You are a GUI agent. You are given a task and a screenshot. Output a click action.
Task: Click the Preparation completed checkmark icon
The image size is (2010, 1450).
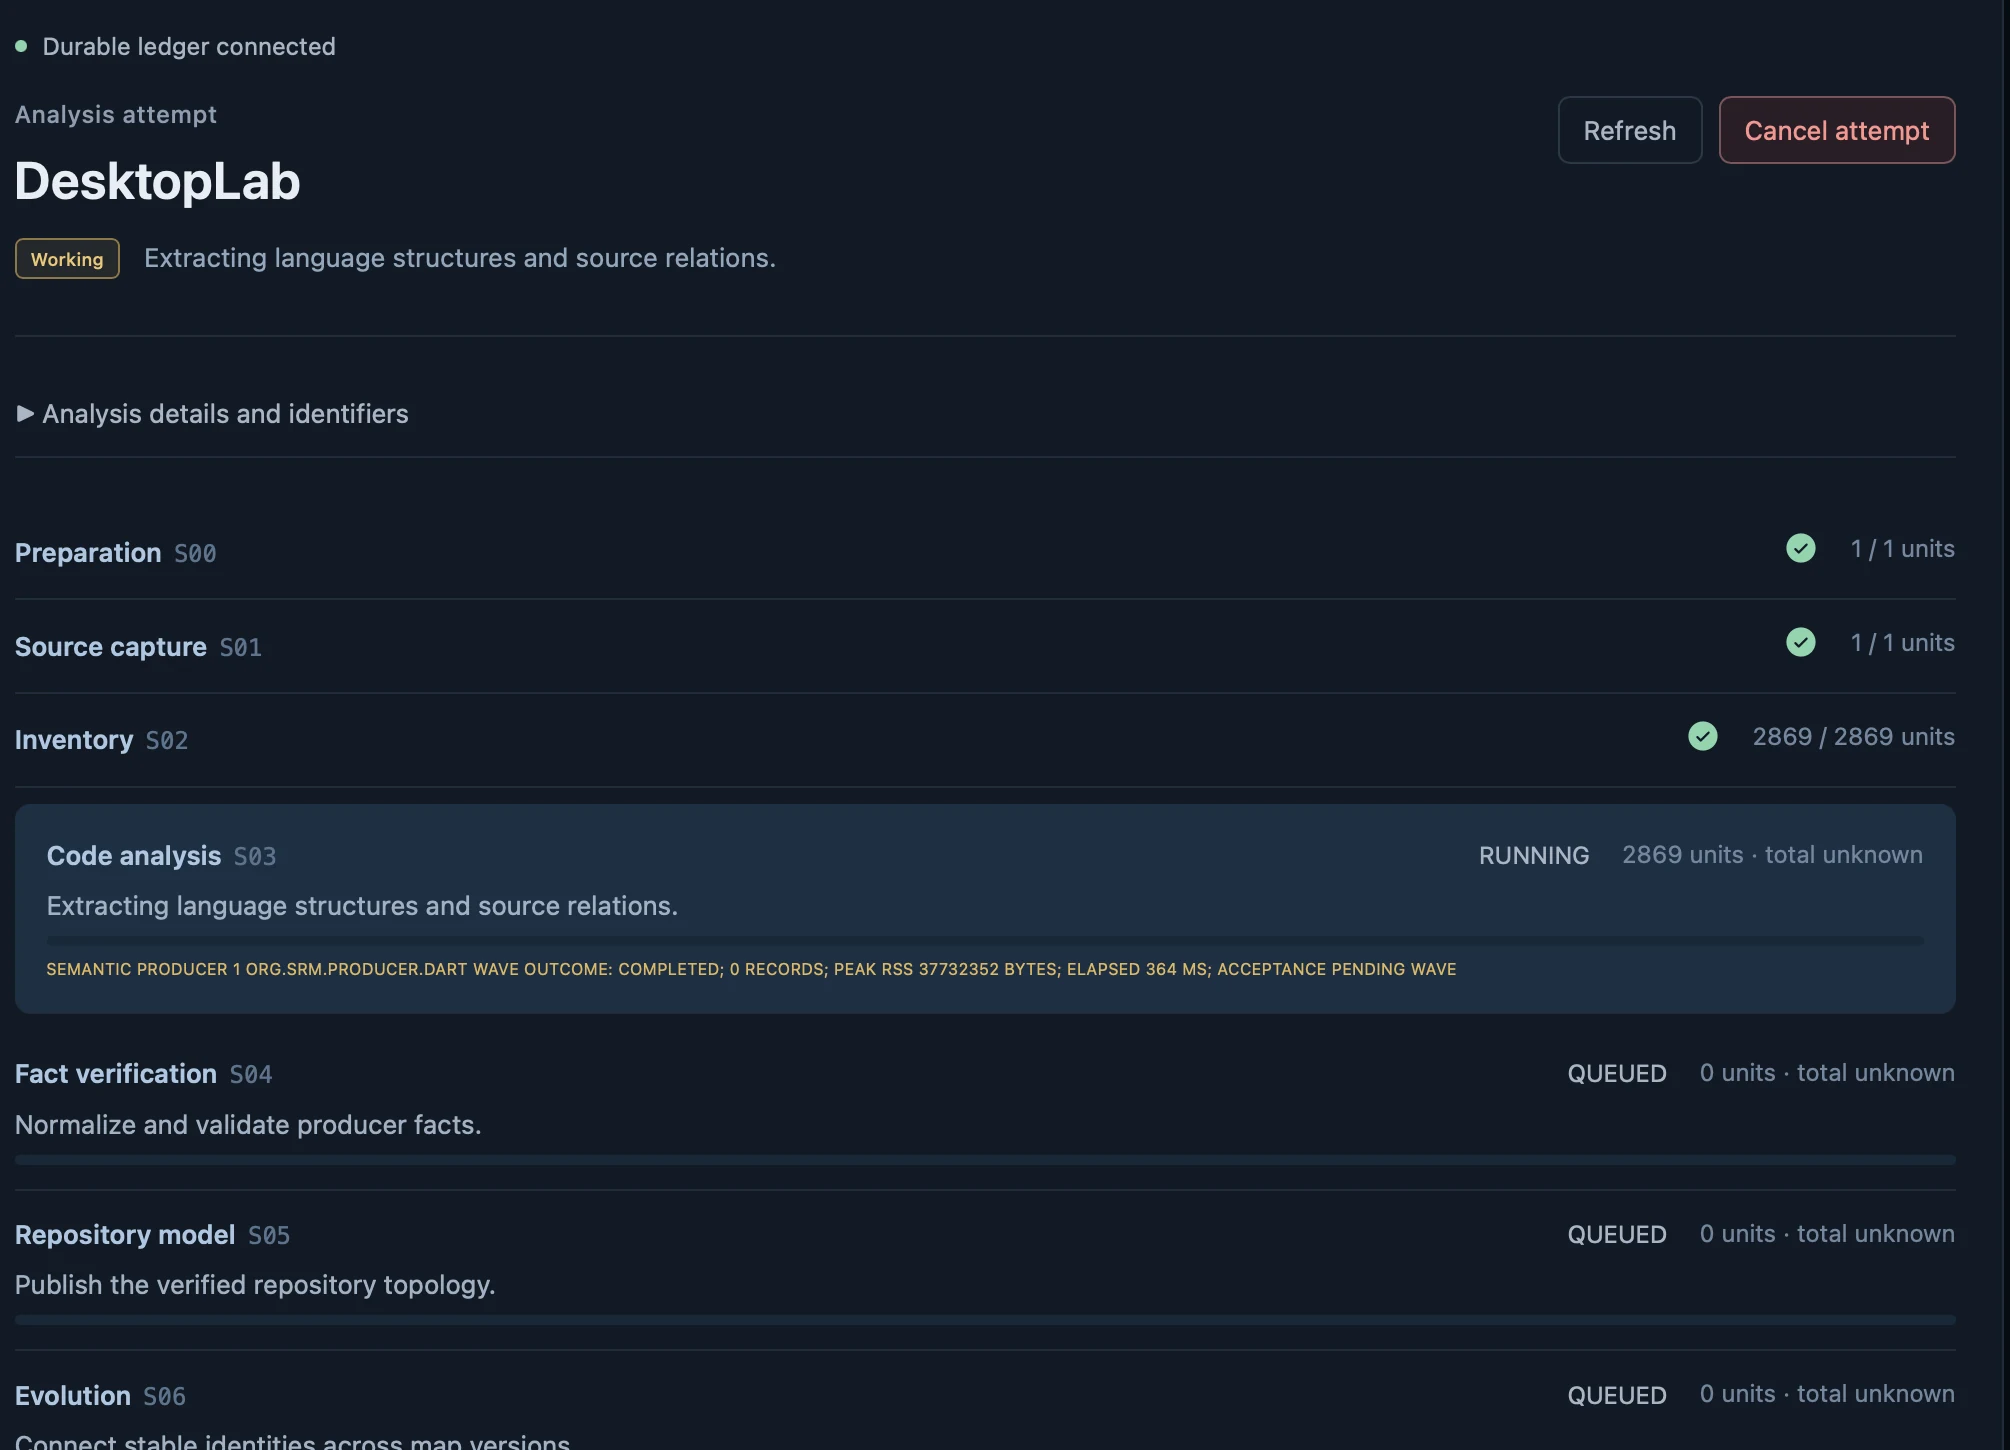[1800, 548]
